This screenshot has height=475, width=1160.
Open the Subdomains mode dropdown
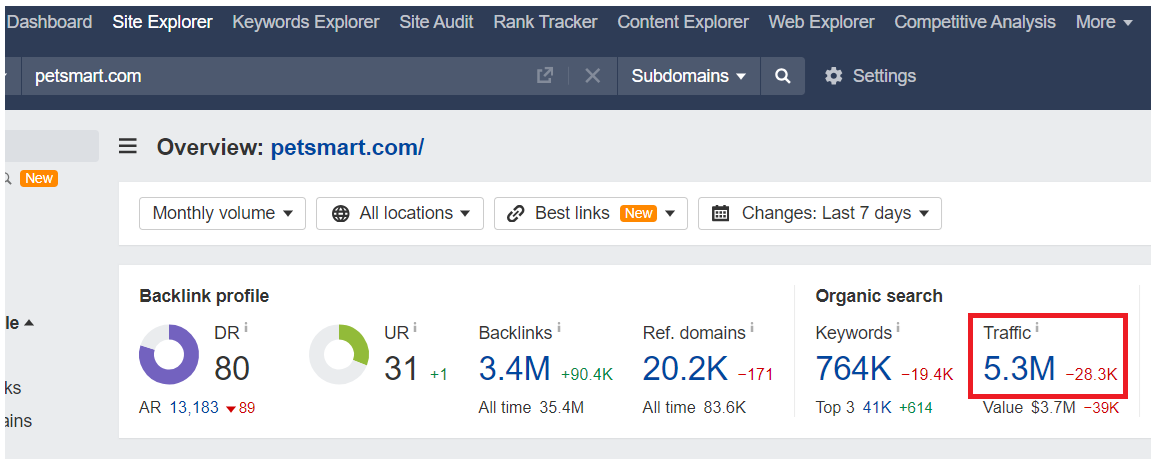(x=689, y=75)
